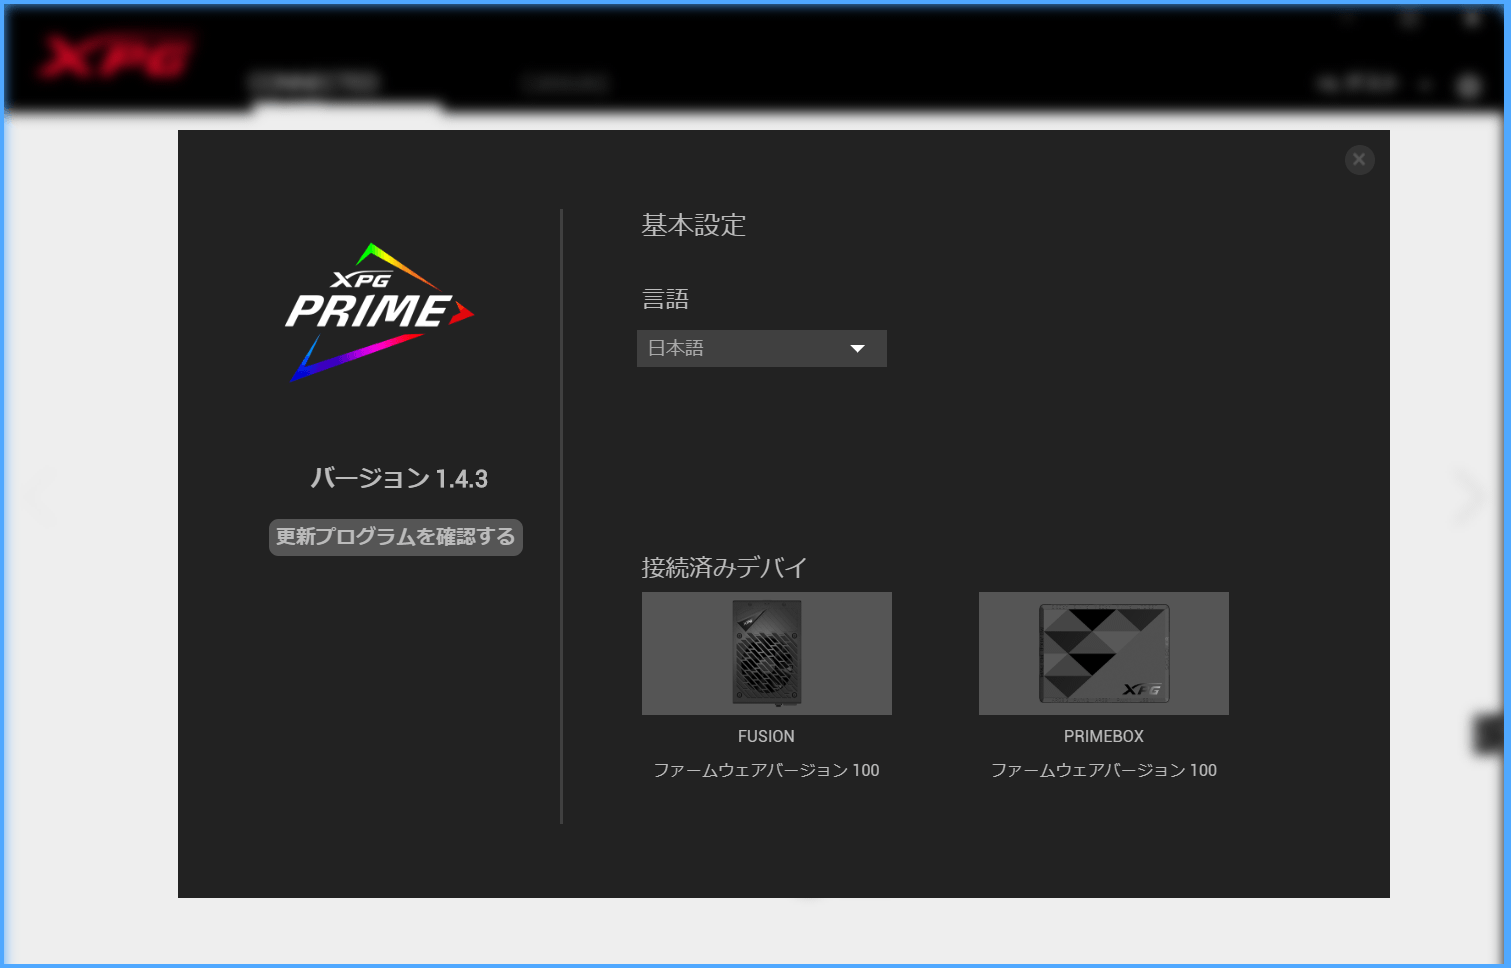Click the 言語 label
This screenshot has width=1511, height=968.
pyautogui.click(x=665, y=299)
